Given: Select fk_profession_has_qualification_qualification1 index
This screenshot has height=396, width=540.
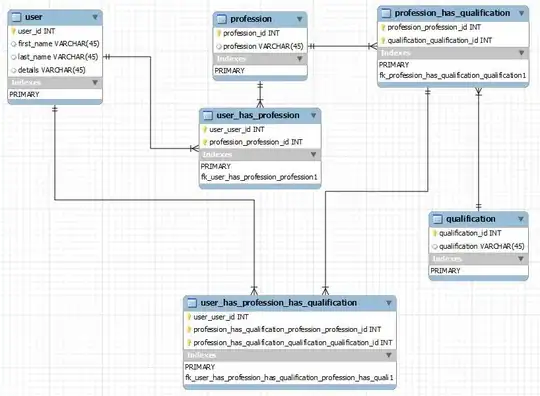Looking at the screenshot, I should [453, 75].
